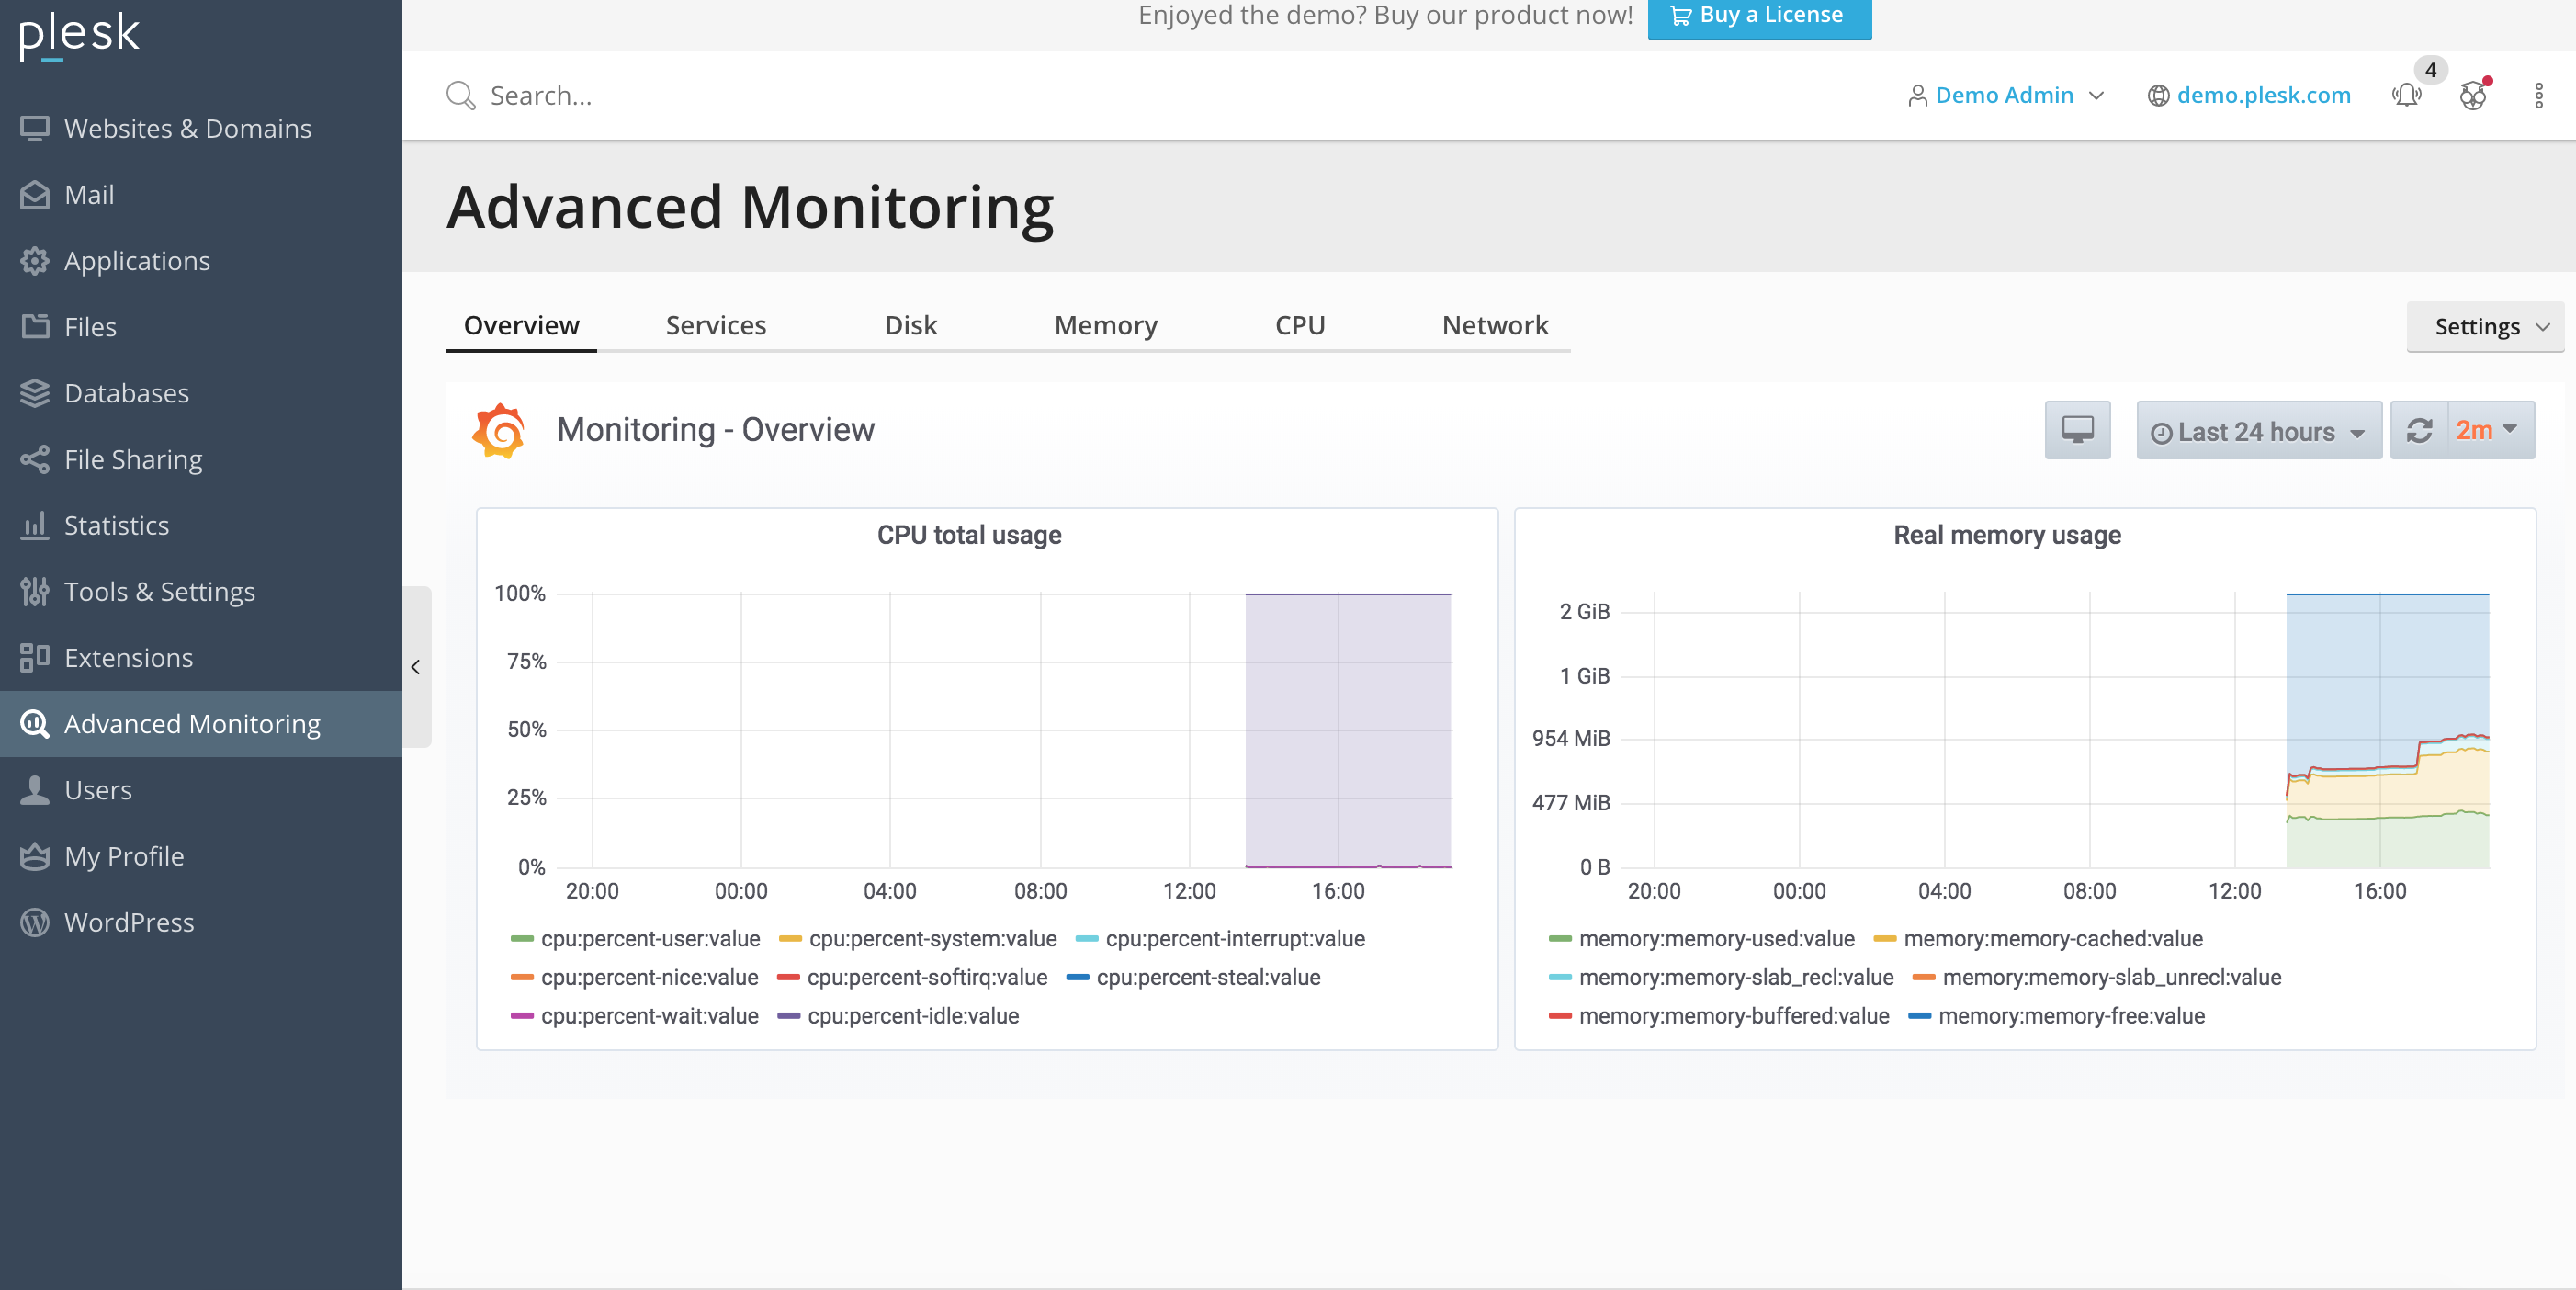This screenshot has height=1290, width=2576.
Task: Click the shopping cart icon on Buy a License
Action: pos(1680,15)
